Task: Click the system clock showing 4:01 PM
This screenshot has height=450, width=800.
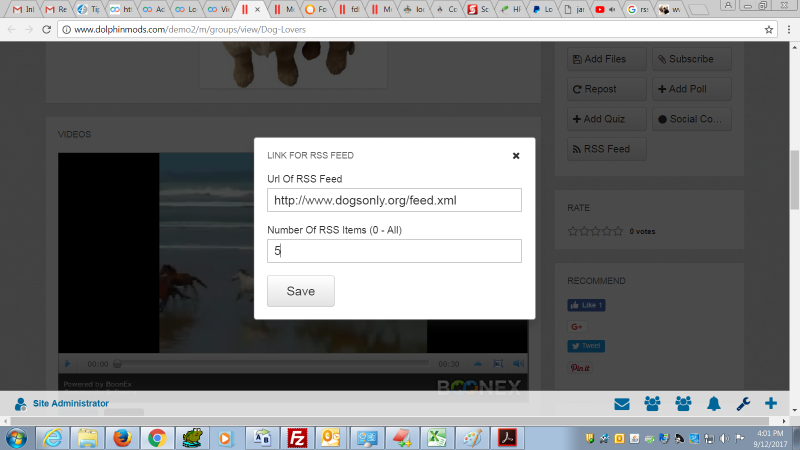Action: [x=770, y=433]
